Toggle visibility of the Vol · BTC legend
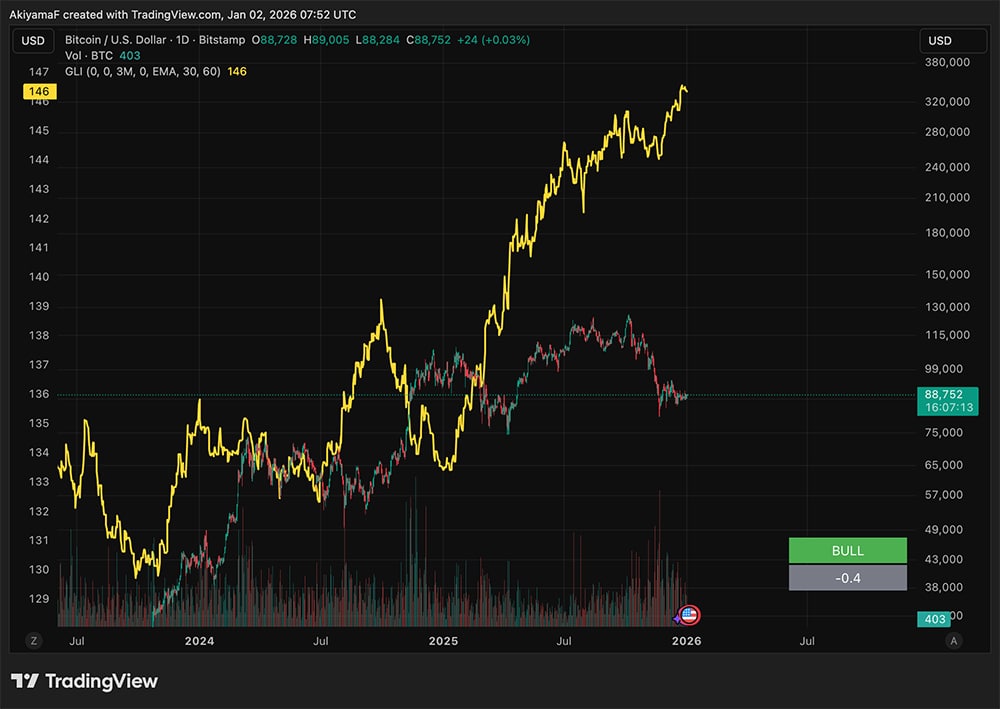 [x=90, y=56]
